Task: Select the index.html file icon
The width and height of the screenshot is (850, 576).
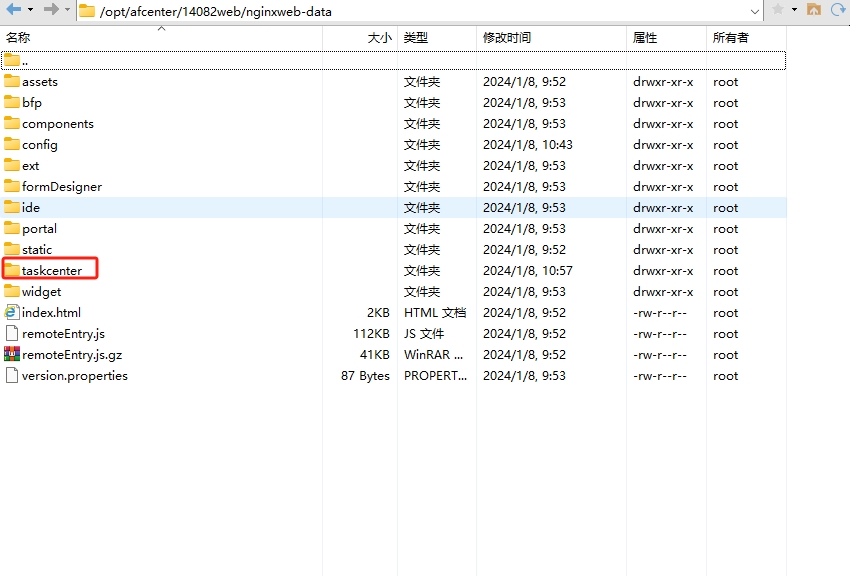Action: [12, 312]
